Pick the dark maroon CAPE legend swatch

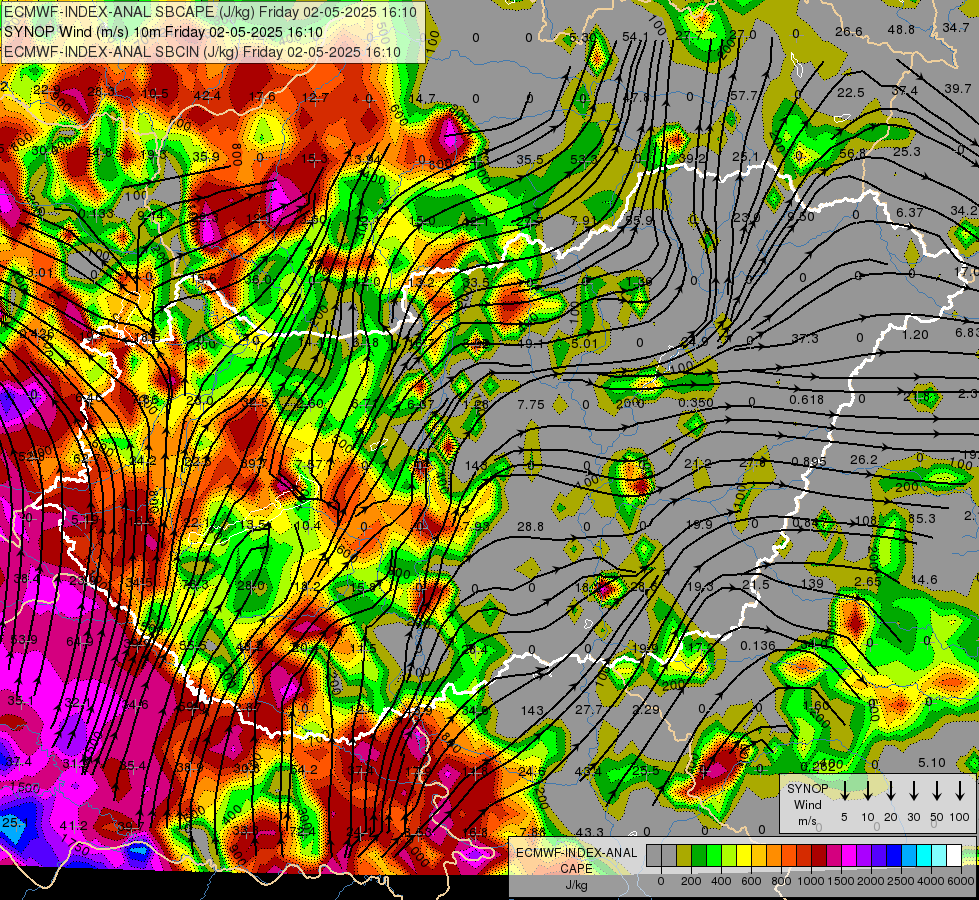tap(819, 856)
